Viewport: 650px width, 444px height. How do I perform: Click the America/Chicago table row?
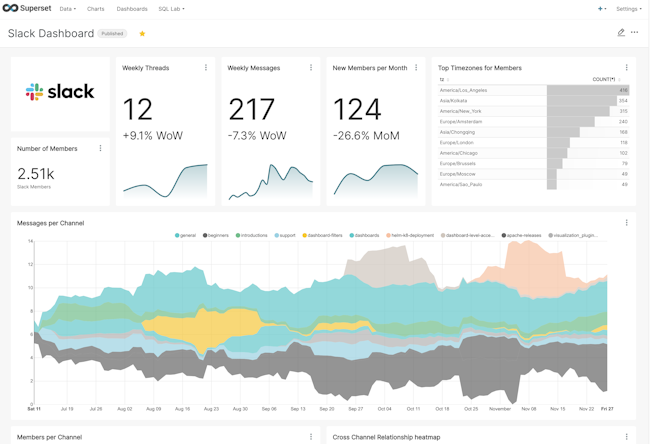[x=534, y=153]
